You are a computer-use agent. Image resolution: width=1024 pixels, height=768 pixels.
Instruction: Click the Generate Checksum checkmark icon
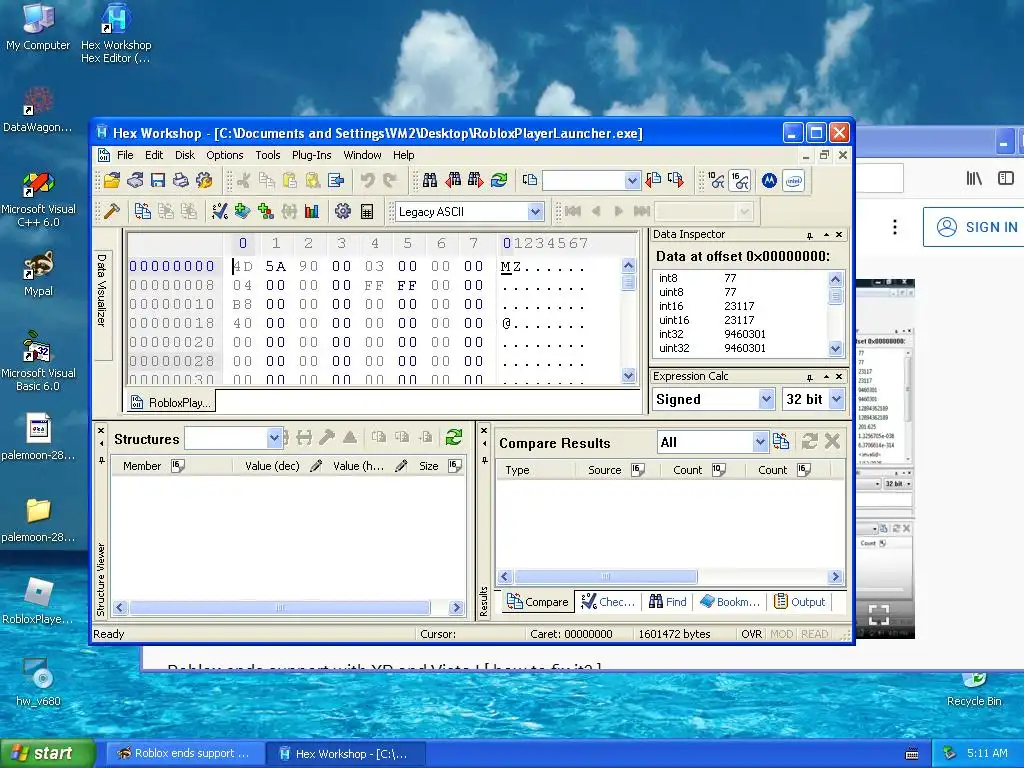pos(219,211)
